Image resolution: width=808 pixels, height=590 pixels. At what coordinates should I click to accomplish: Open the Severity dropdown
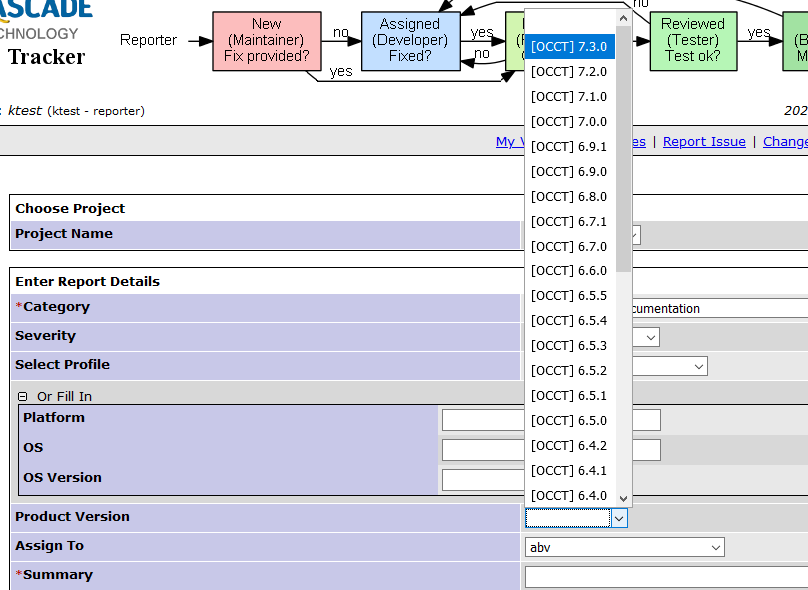point(646,337)
